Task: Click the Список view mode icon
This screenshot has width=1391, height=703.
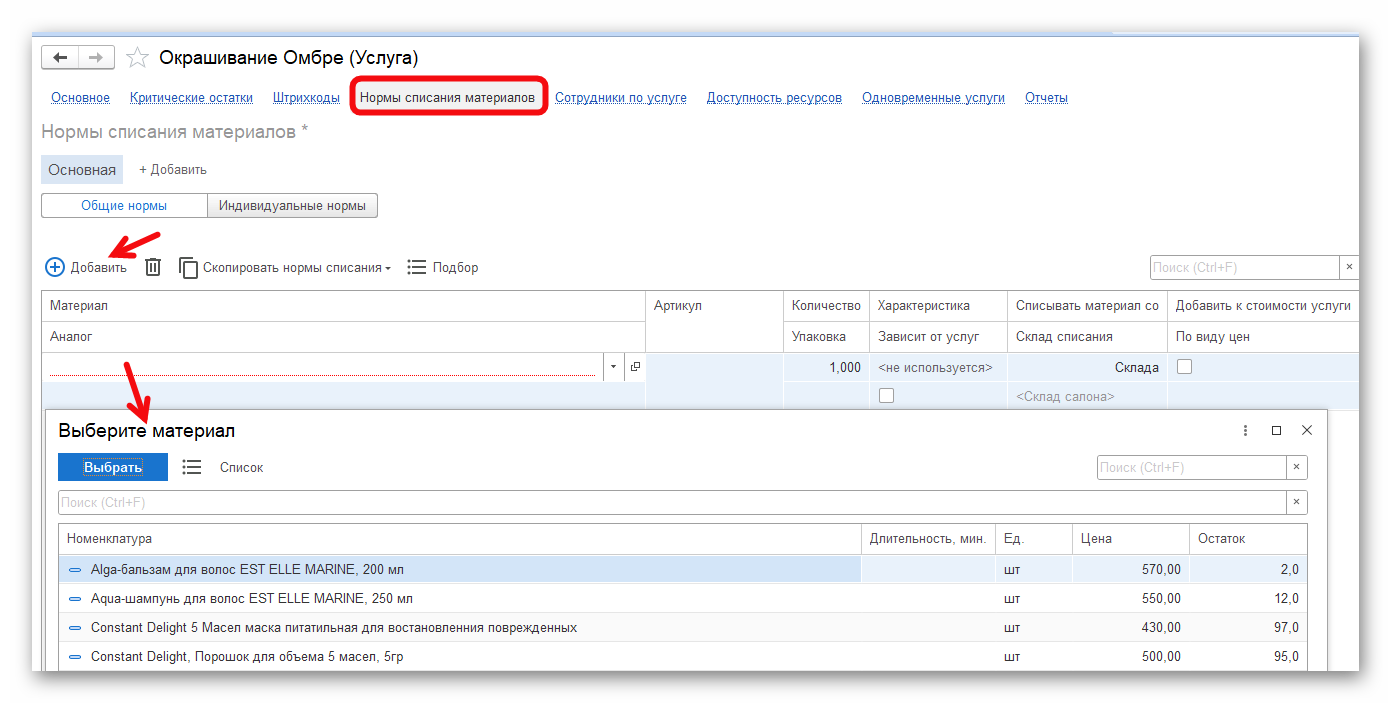Action: point(192,467)
